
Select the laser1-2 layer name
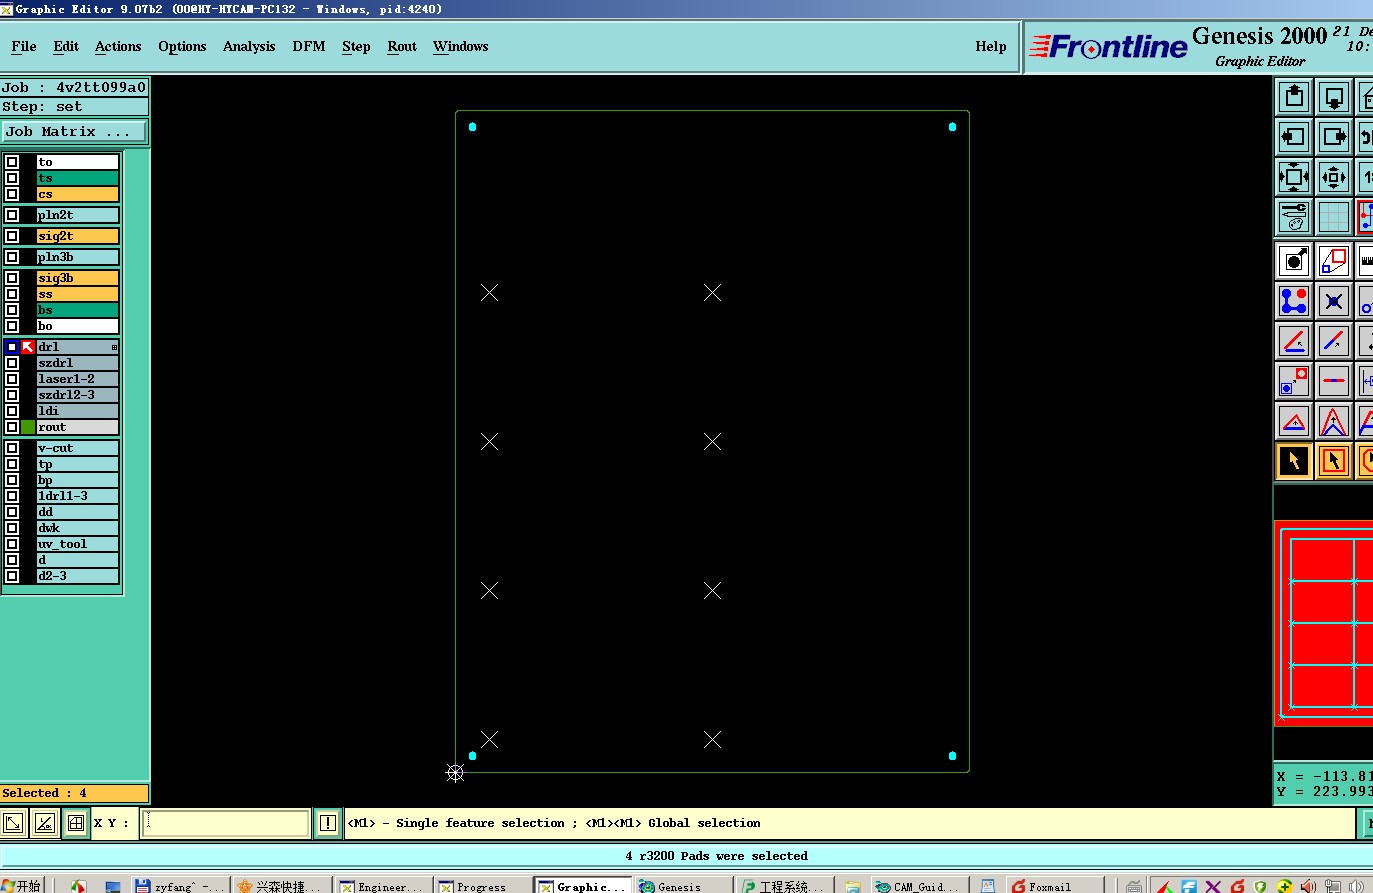(x=77, y=379)
